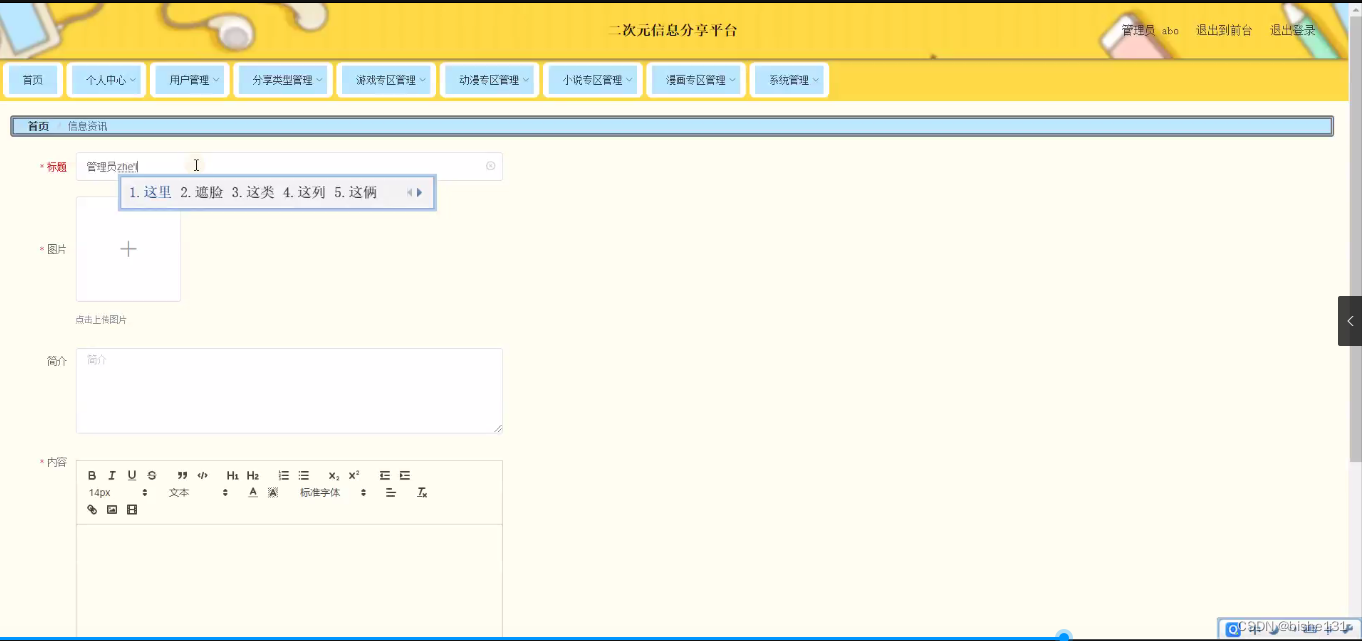Open the 游戏专区管理 menu
Screen dimensions: 1362x641
tap(387, 79)
